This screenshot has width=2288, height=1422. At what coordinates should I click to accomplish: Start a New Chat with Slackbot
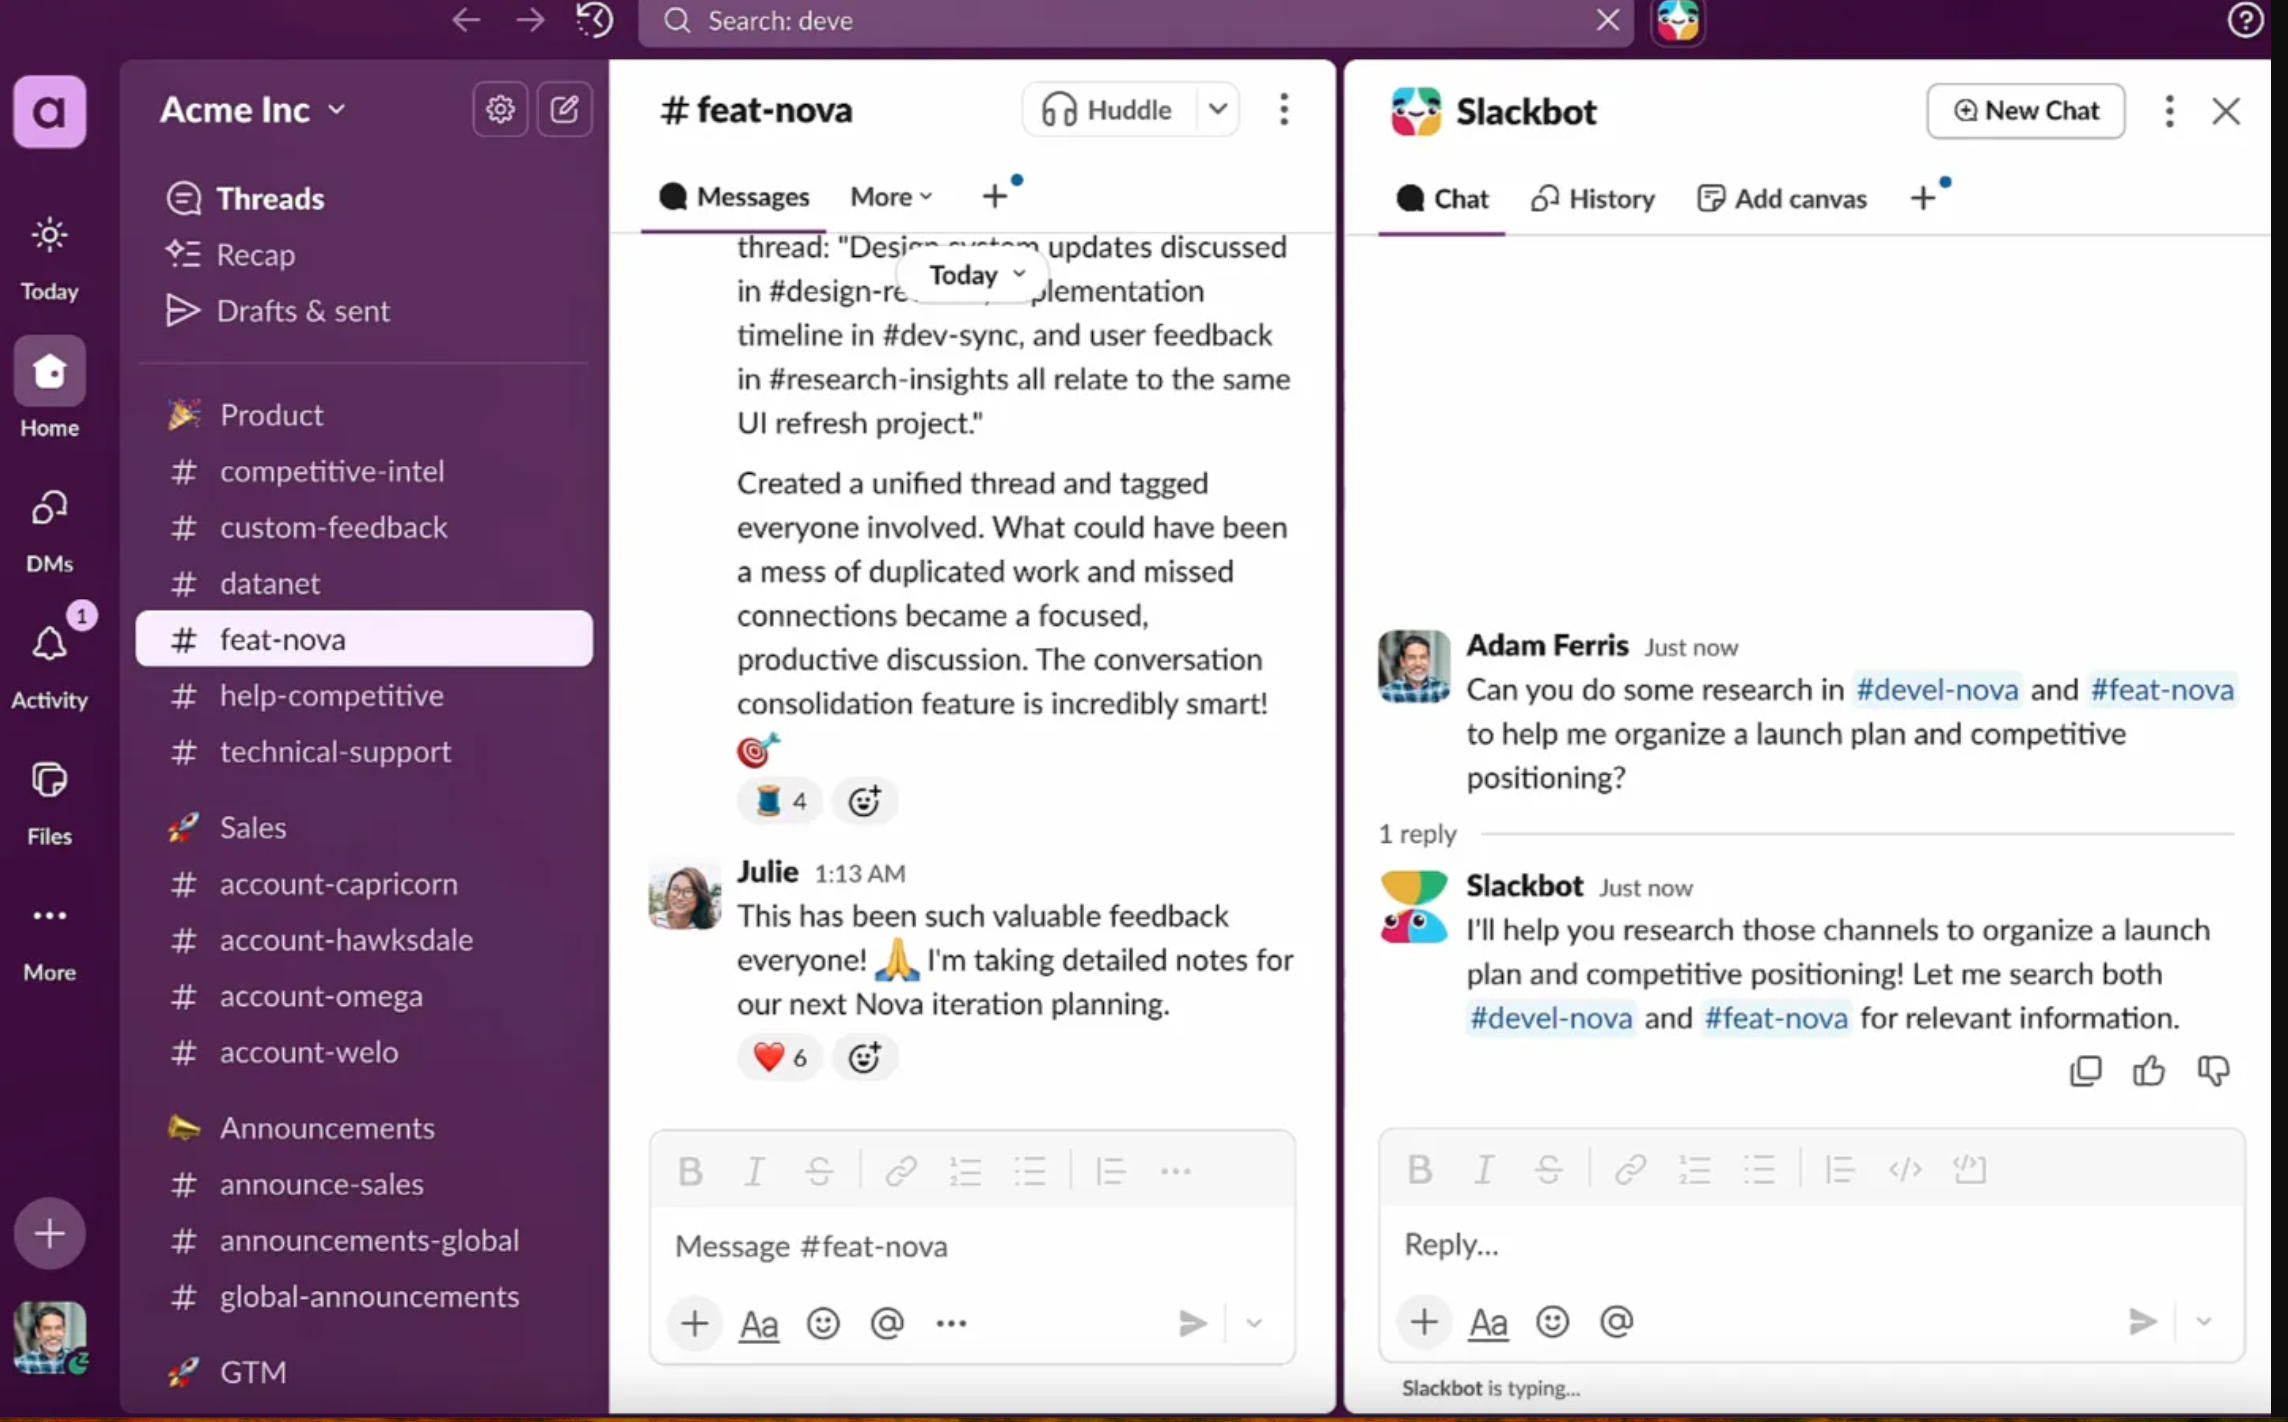point(2026,111)
